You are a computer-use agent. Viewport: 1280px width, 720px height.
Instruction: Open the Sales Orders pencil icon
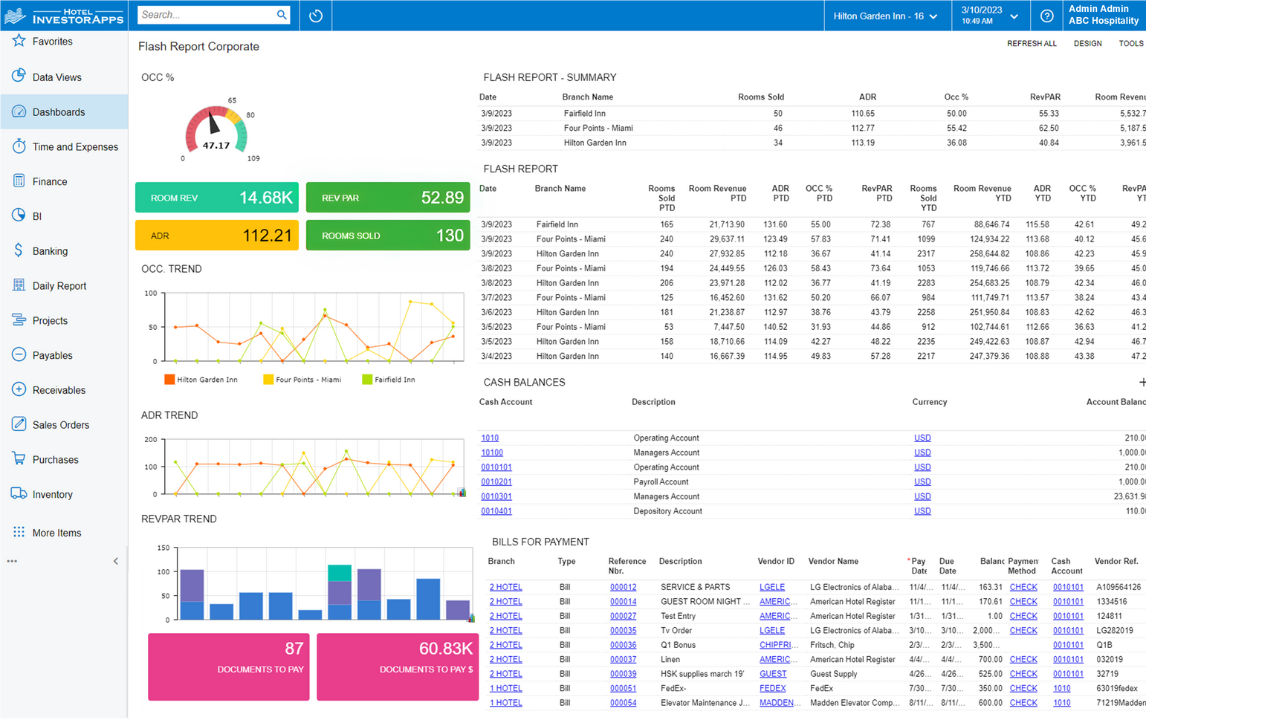(x=18, y=425)
